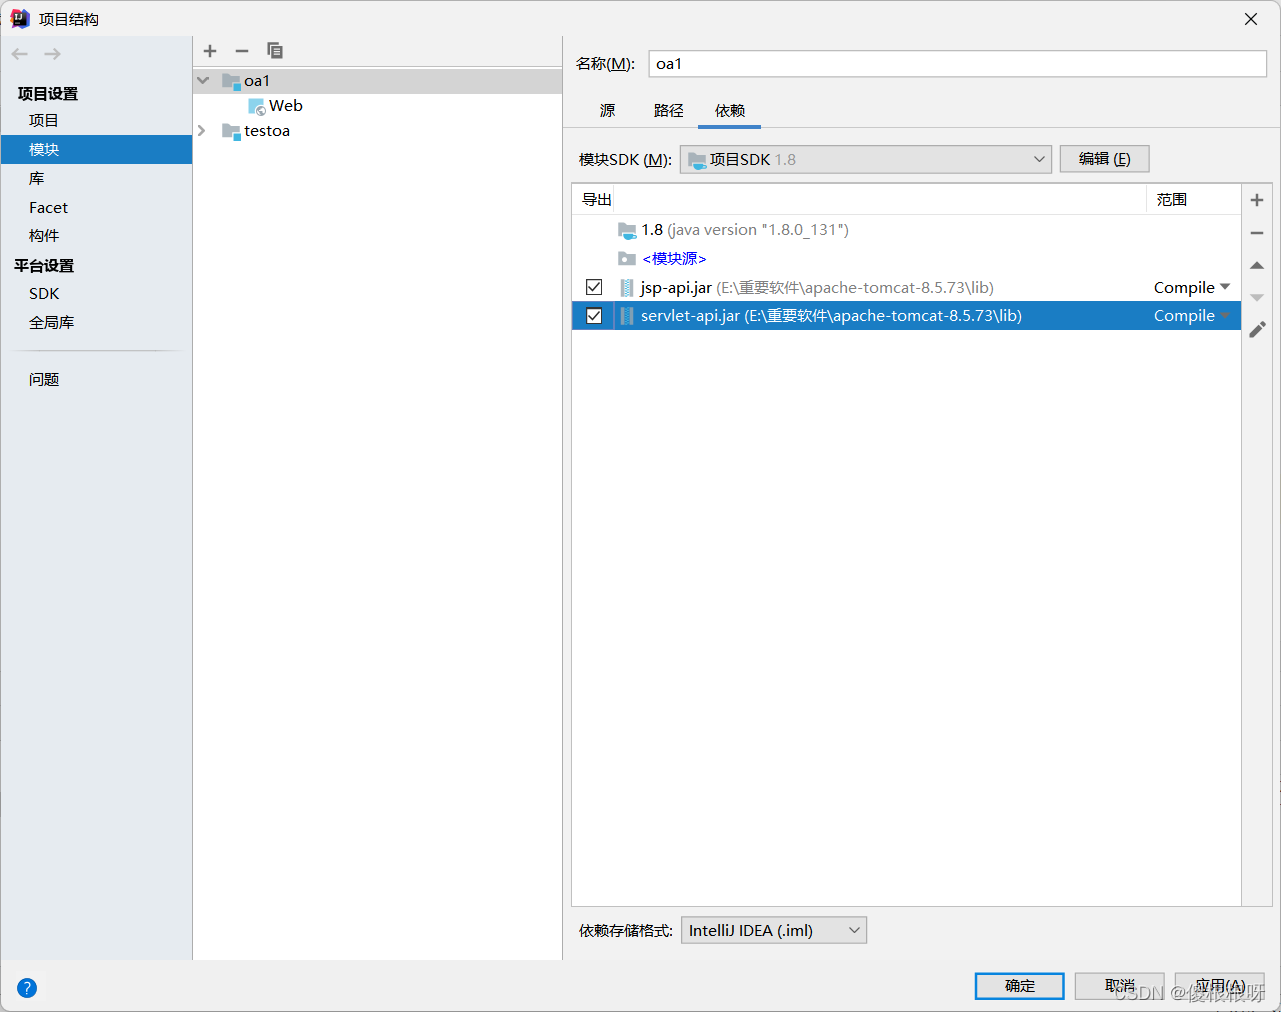The height and width of the screenshot is (1012, 1281).
Task: Select the 1.8 java version dependency row
Action: [906, 230]
